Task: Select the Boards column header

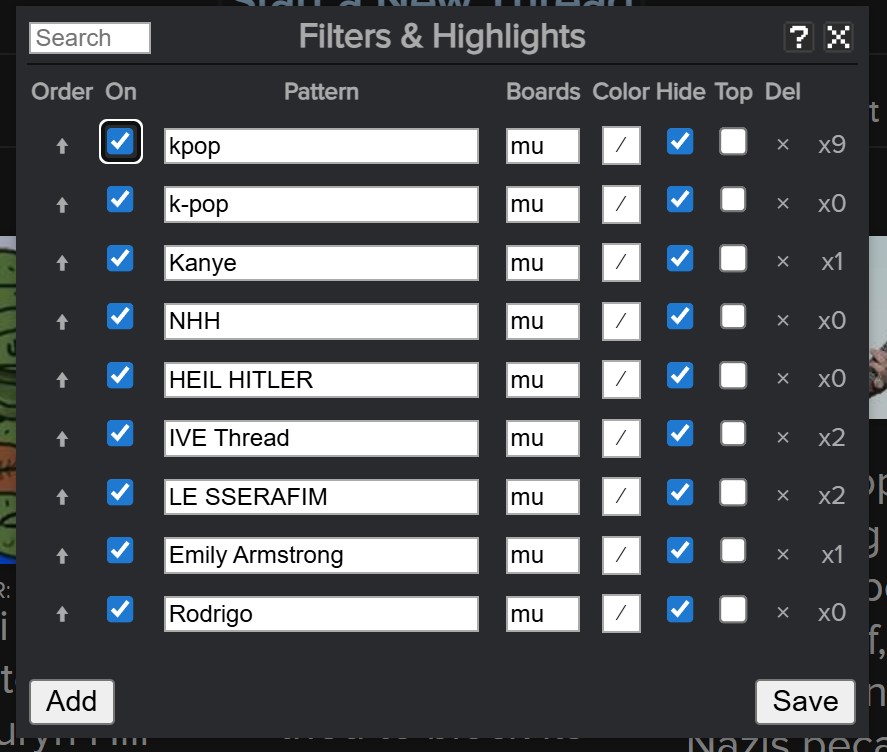Action: point(543,92)
